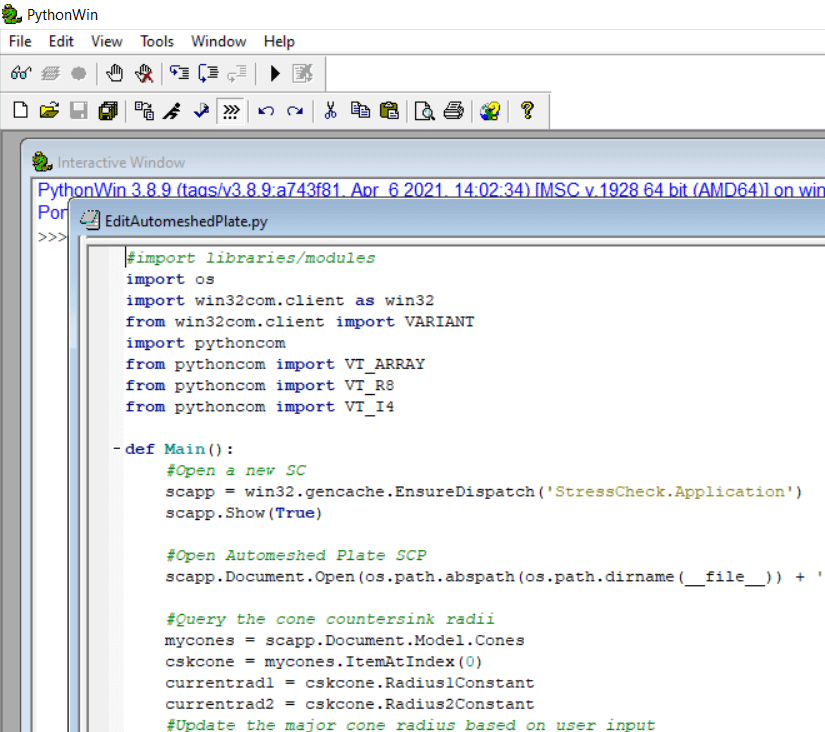Clear all breakpoints with the hand-and-X icon
The width and height of the screenshot is (825, 732).
point(141,72)
